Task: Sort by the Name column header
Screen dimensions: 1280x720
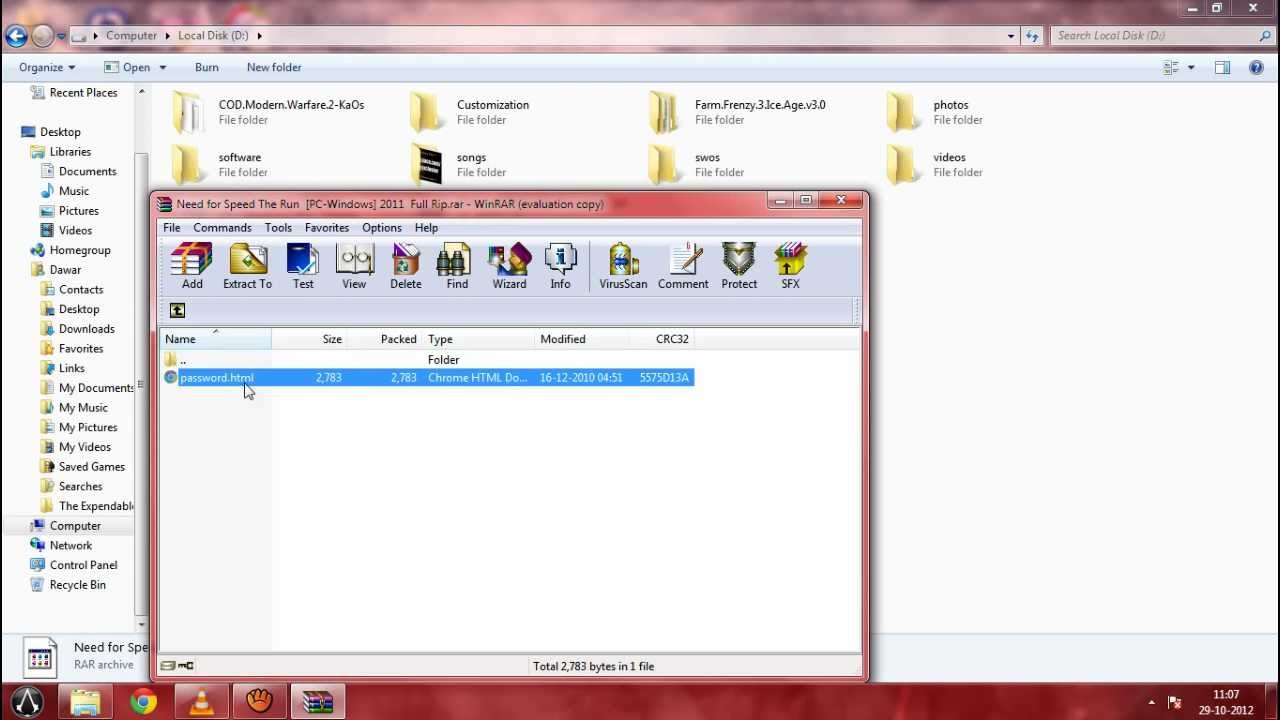Action: pos(216,339)
